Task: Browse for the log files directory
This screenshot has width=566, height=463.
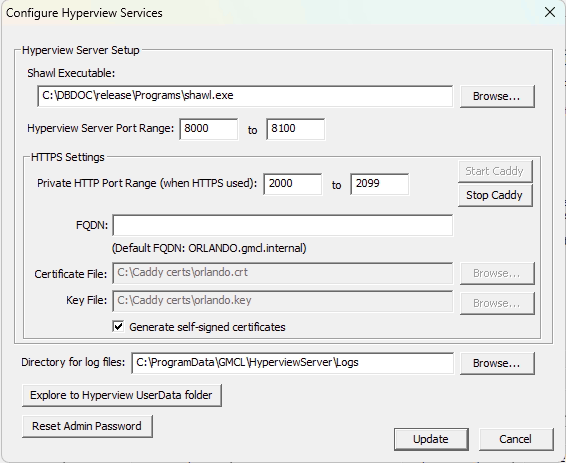Action: [497, 363]
